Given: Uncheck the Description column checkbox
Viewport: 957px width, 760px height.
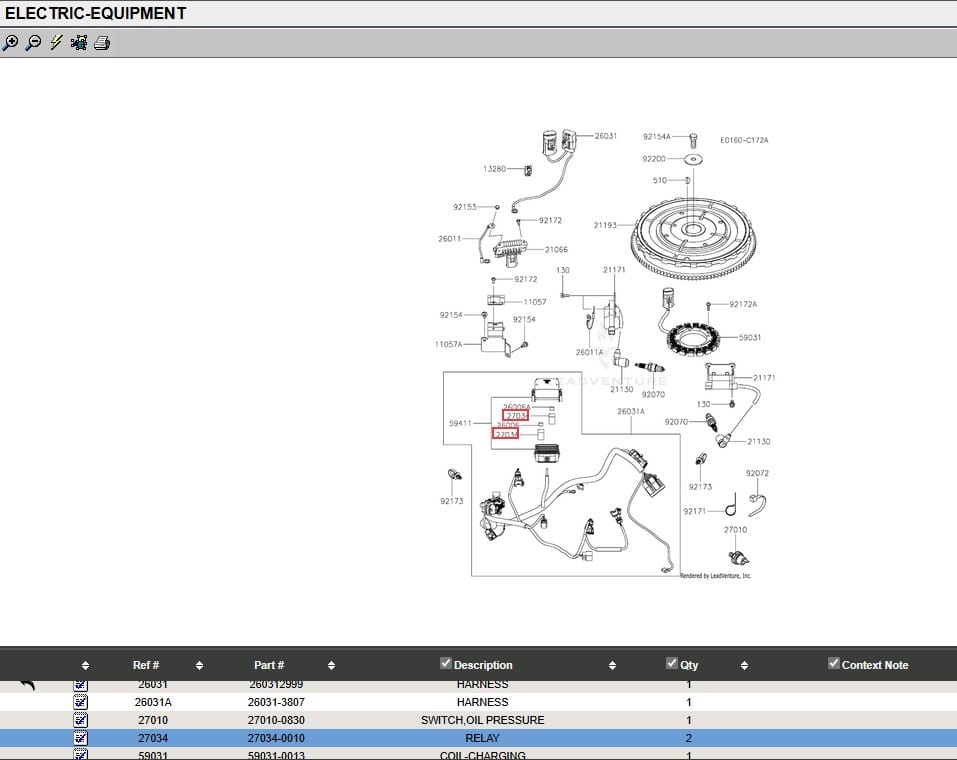Looking at the screenshot, I should click(446, 663).
